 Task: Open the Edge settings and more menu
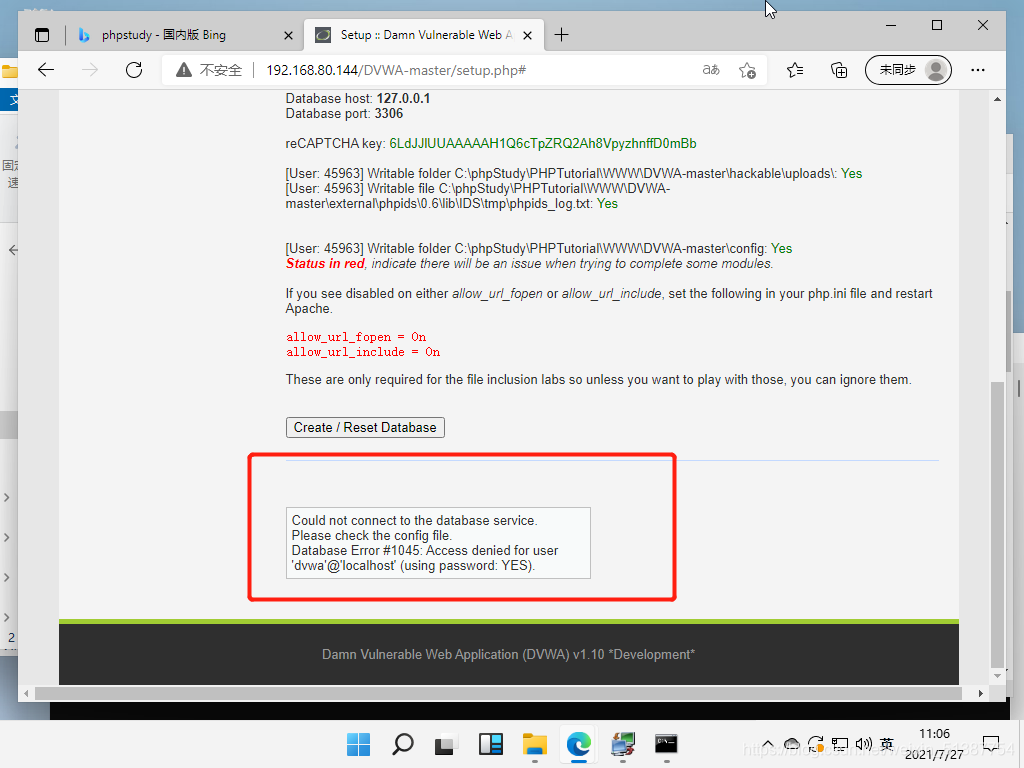(x=978, y=70)
